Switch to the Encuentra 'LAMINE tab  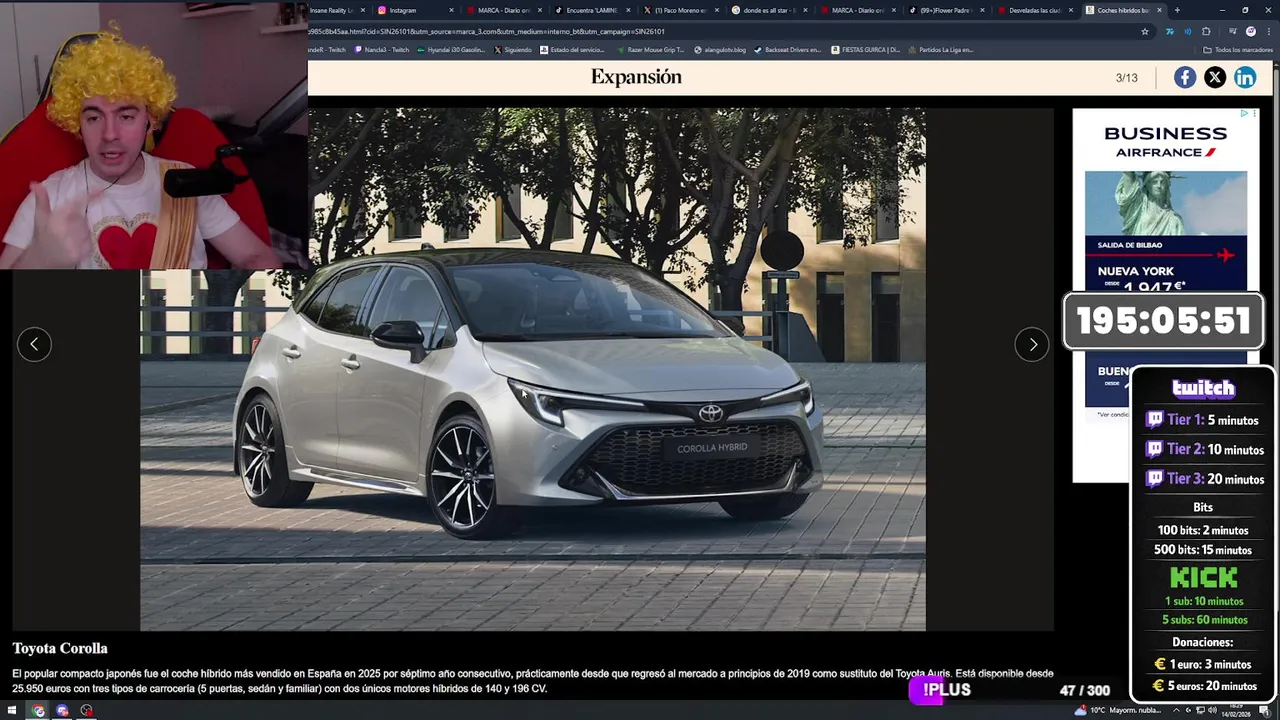[592, 10]
